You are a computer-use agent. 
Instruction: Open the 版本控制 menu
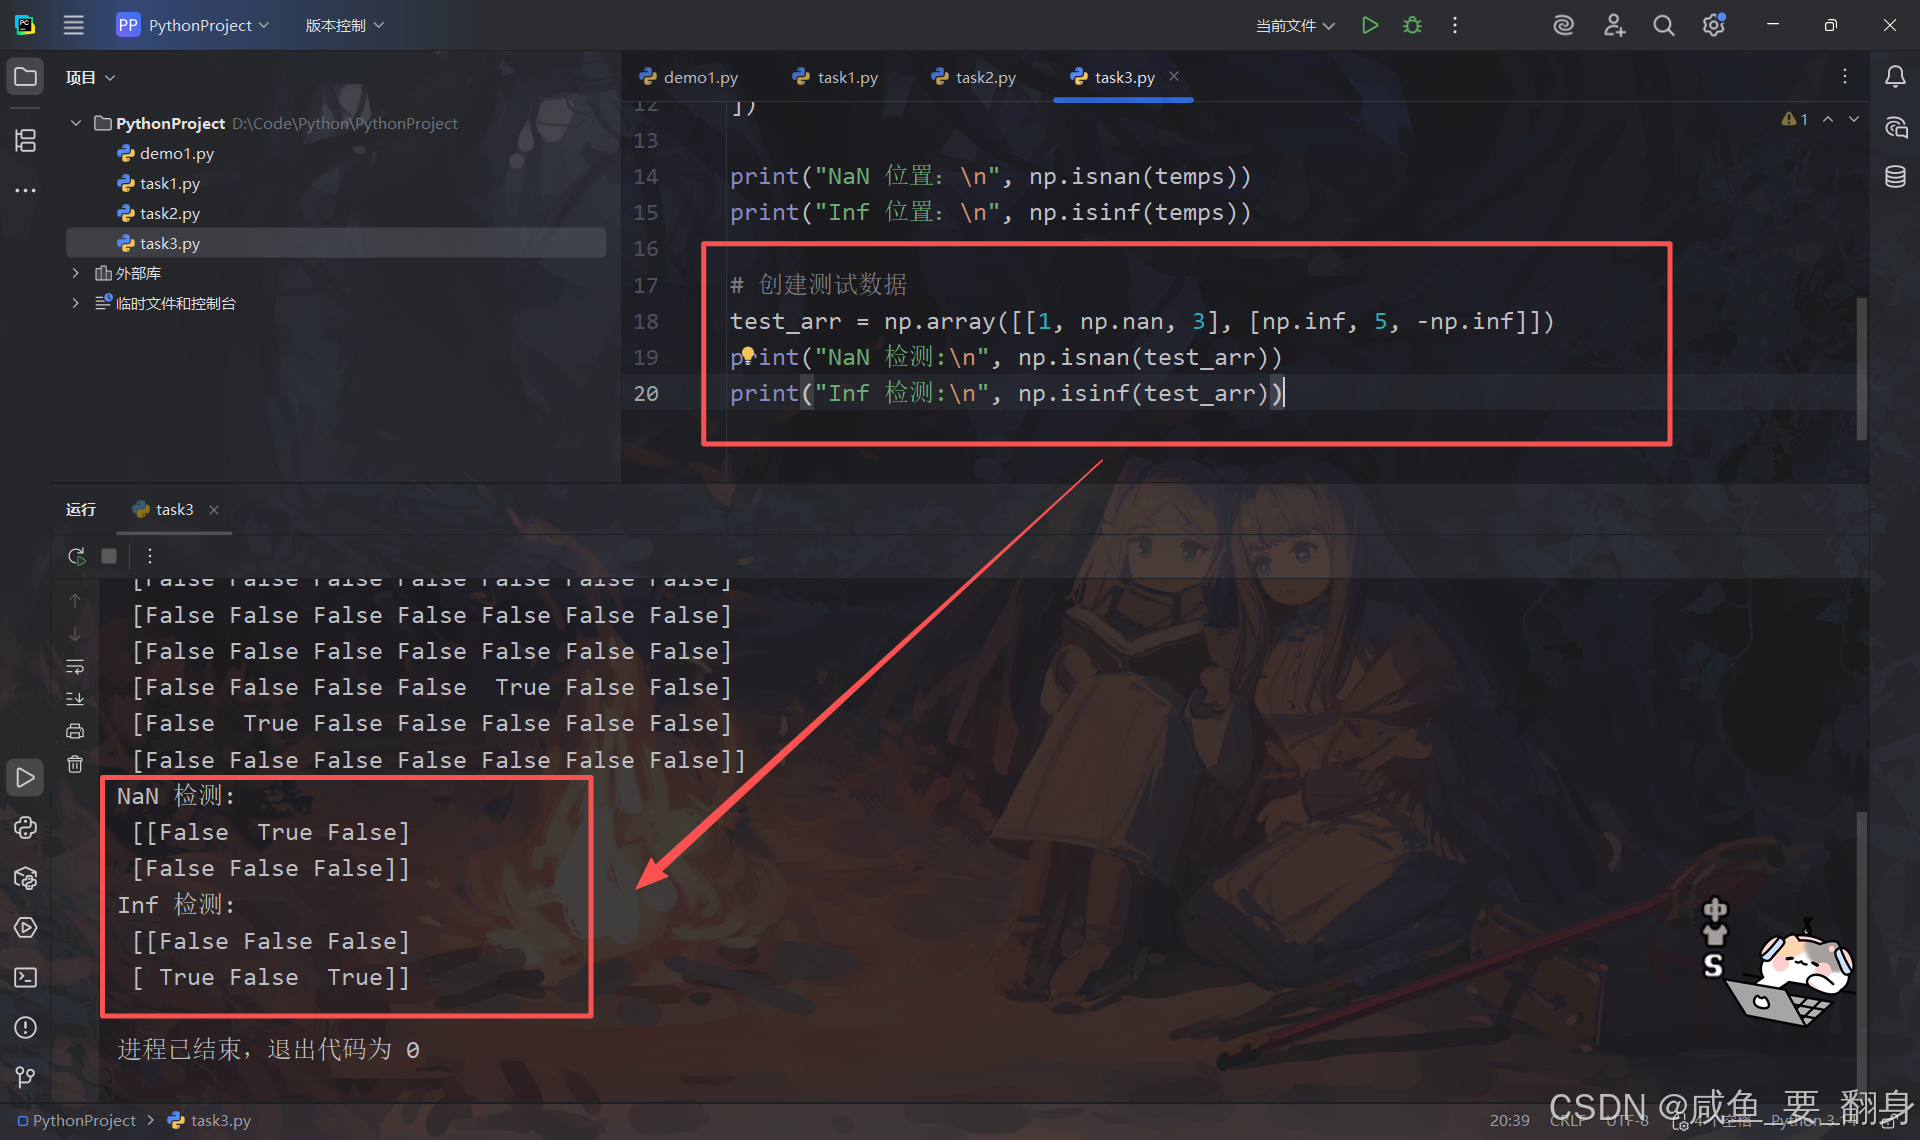tap(343, 25)
